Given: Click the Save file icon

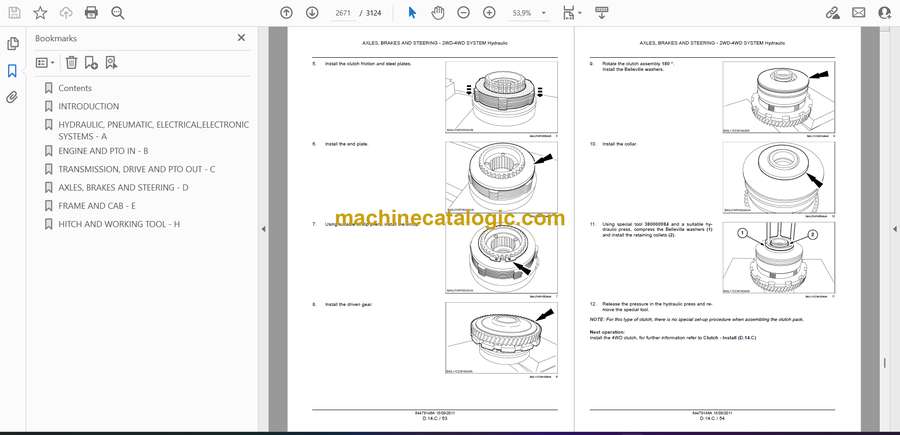Looking at the screenshot, I should point(14,13).
